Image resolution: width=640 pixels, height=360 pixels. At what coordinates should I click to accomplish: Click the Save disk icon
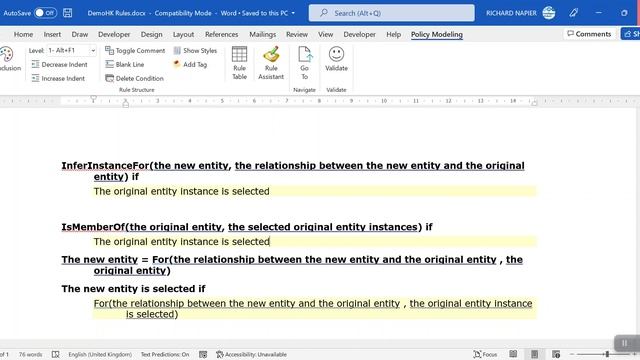pos(68,13)
